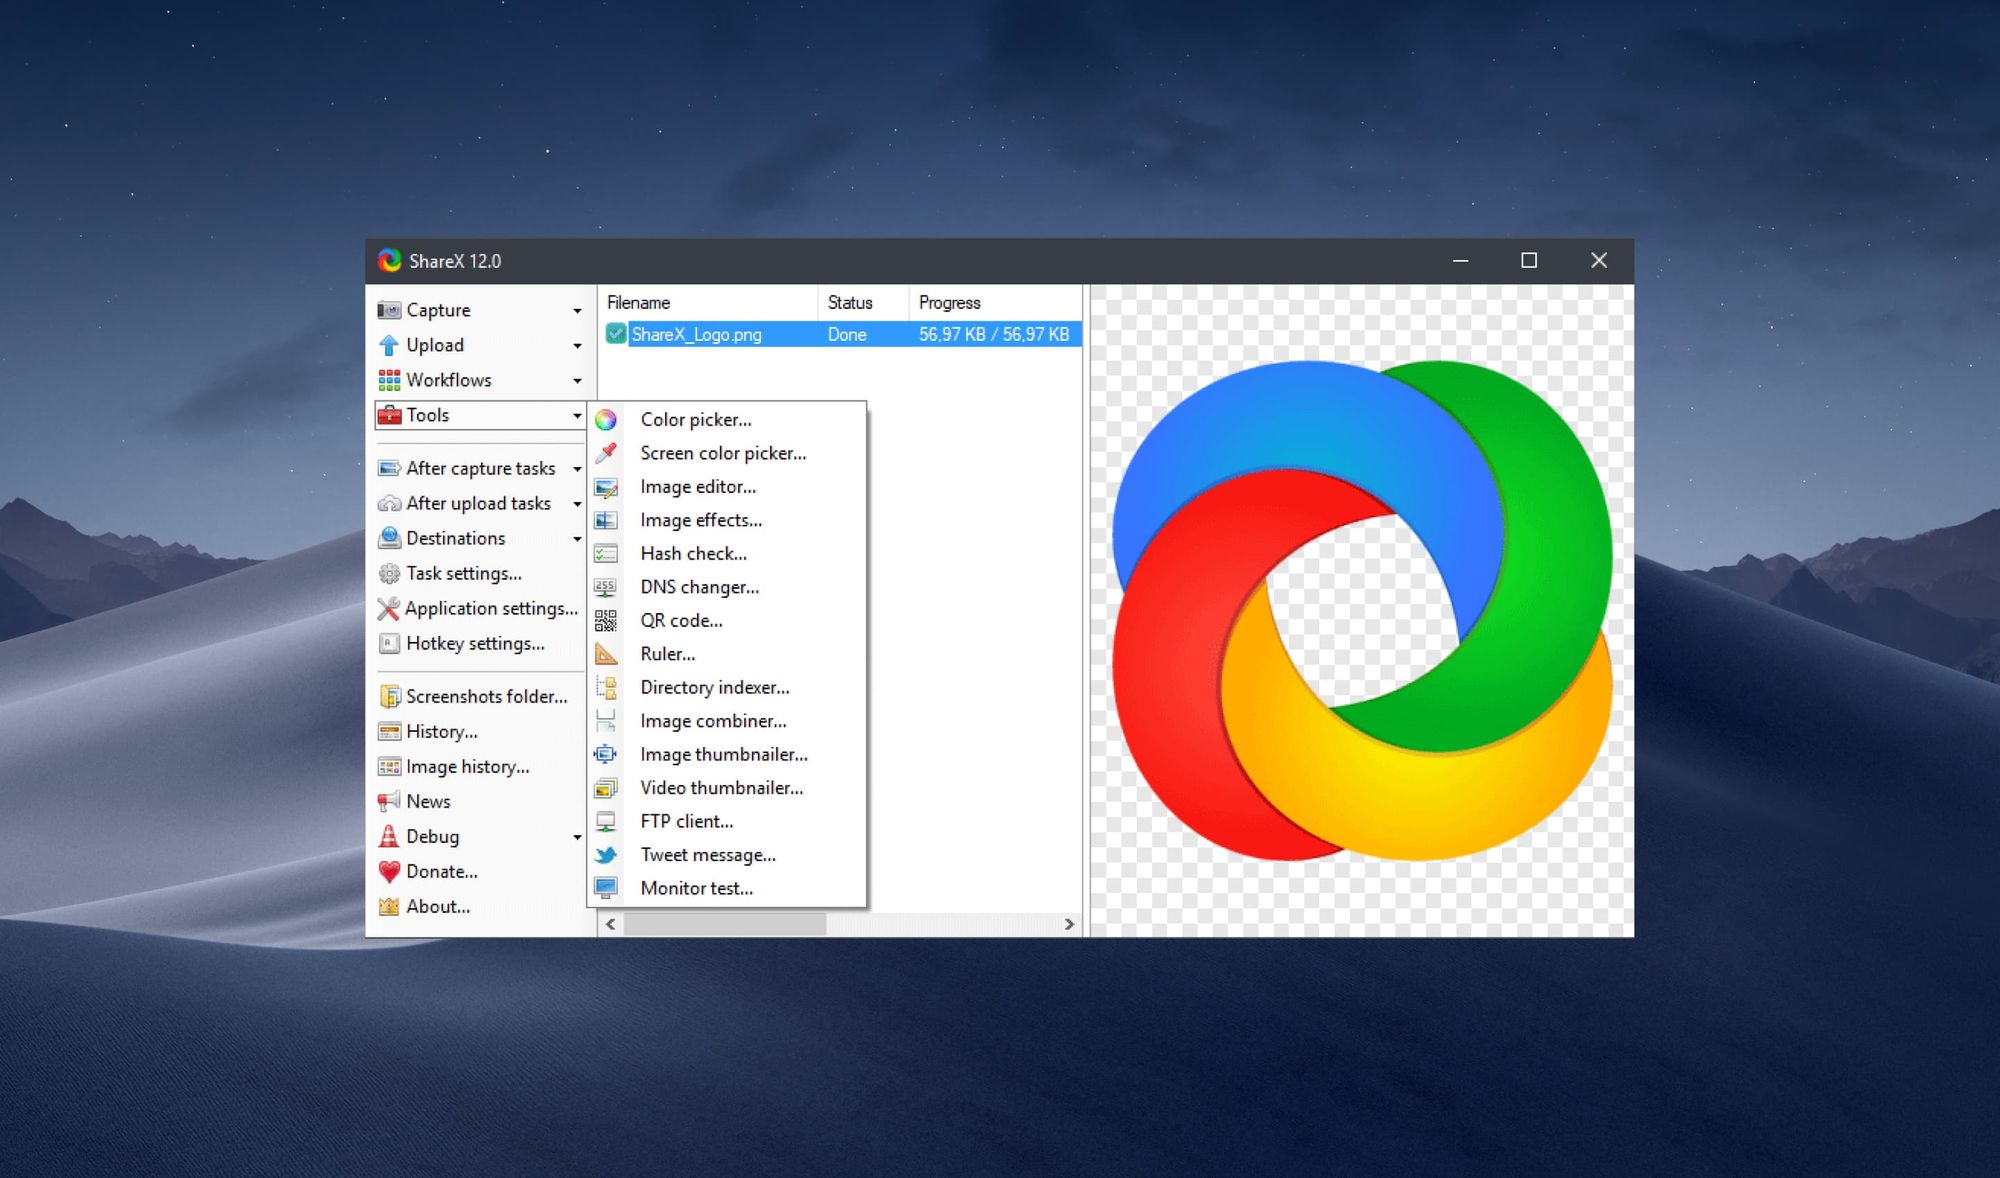Click the Application settings wrench icon
Screen dimensions: 2000x1178
(389, 608)
